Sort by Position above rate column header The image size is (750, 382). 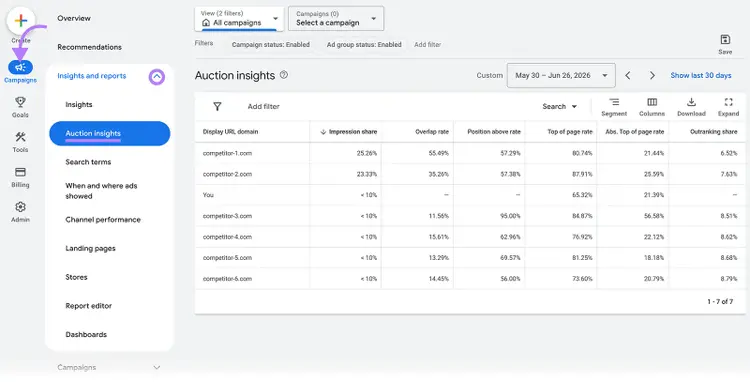[x=494, y=132]
